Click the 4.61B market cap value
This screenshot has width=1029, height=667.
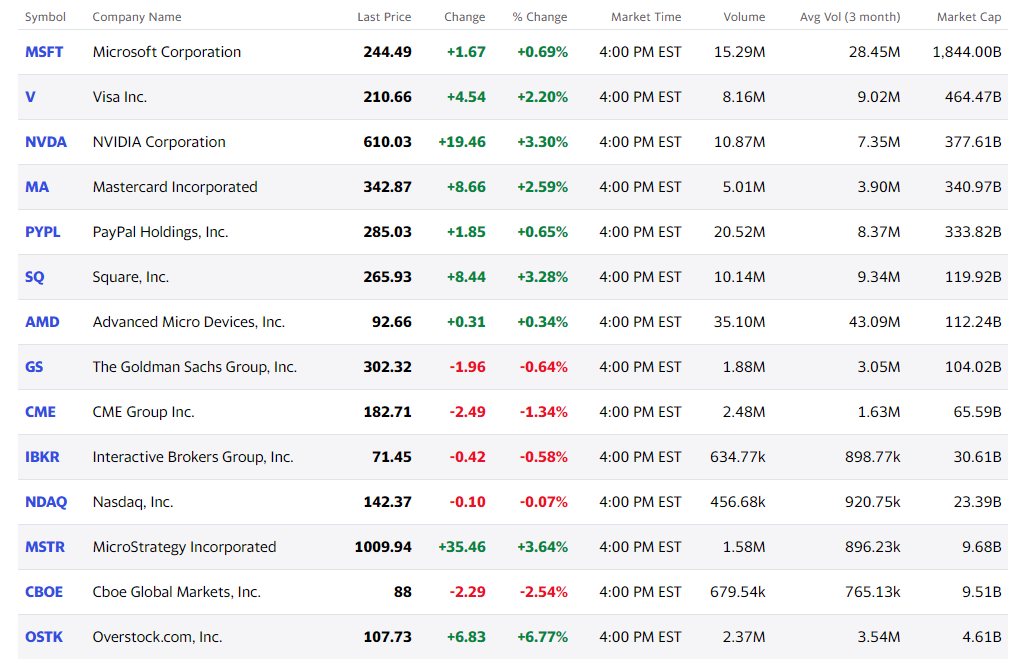pyautogui.click(x=982, y=637)
